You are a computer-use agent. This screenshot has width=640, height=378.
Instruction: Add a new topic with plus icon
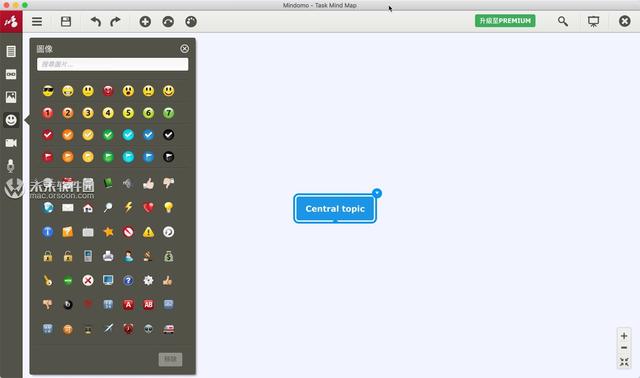click(145, 21)
